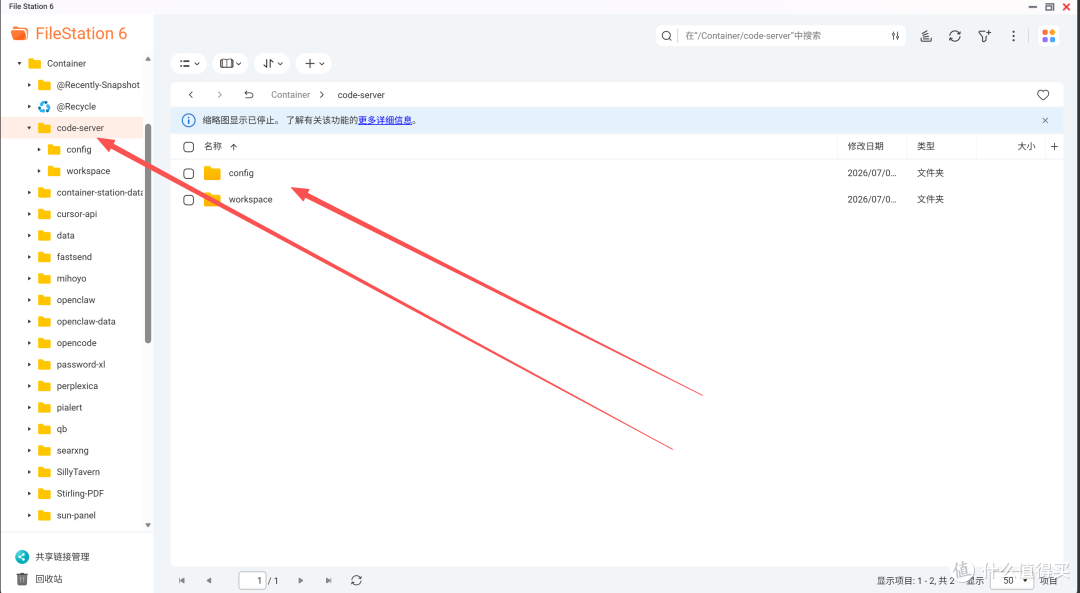Open items-per-page 50 dropdown
Viewport: 1080px width, 593px height.
(1012, 581)
